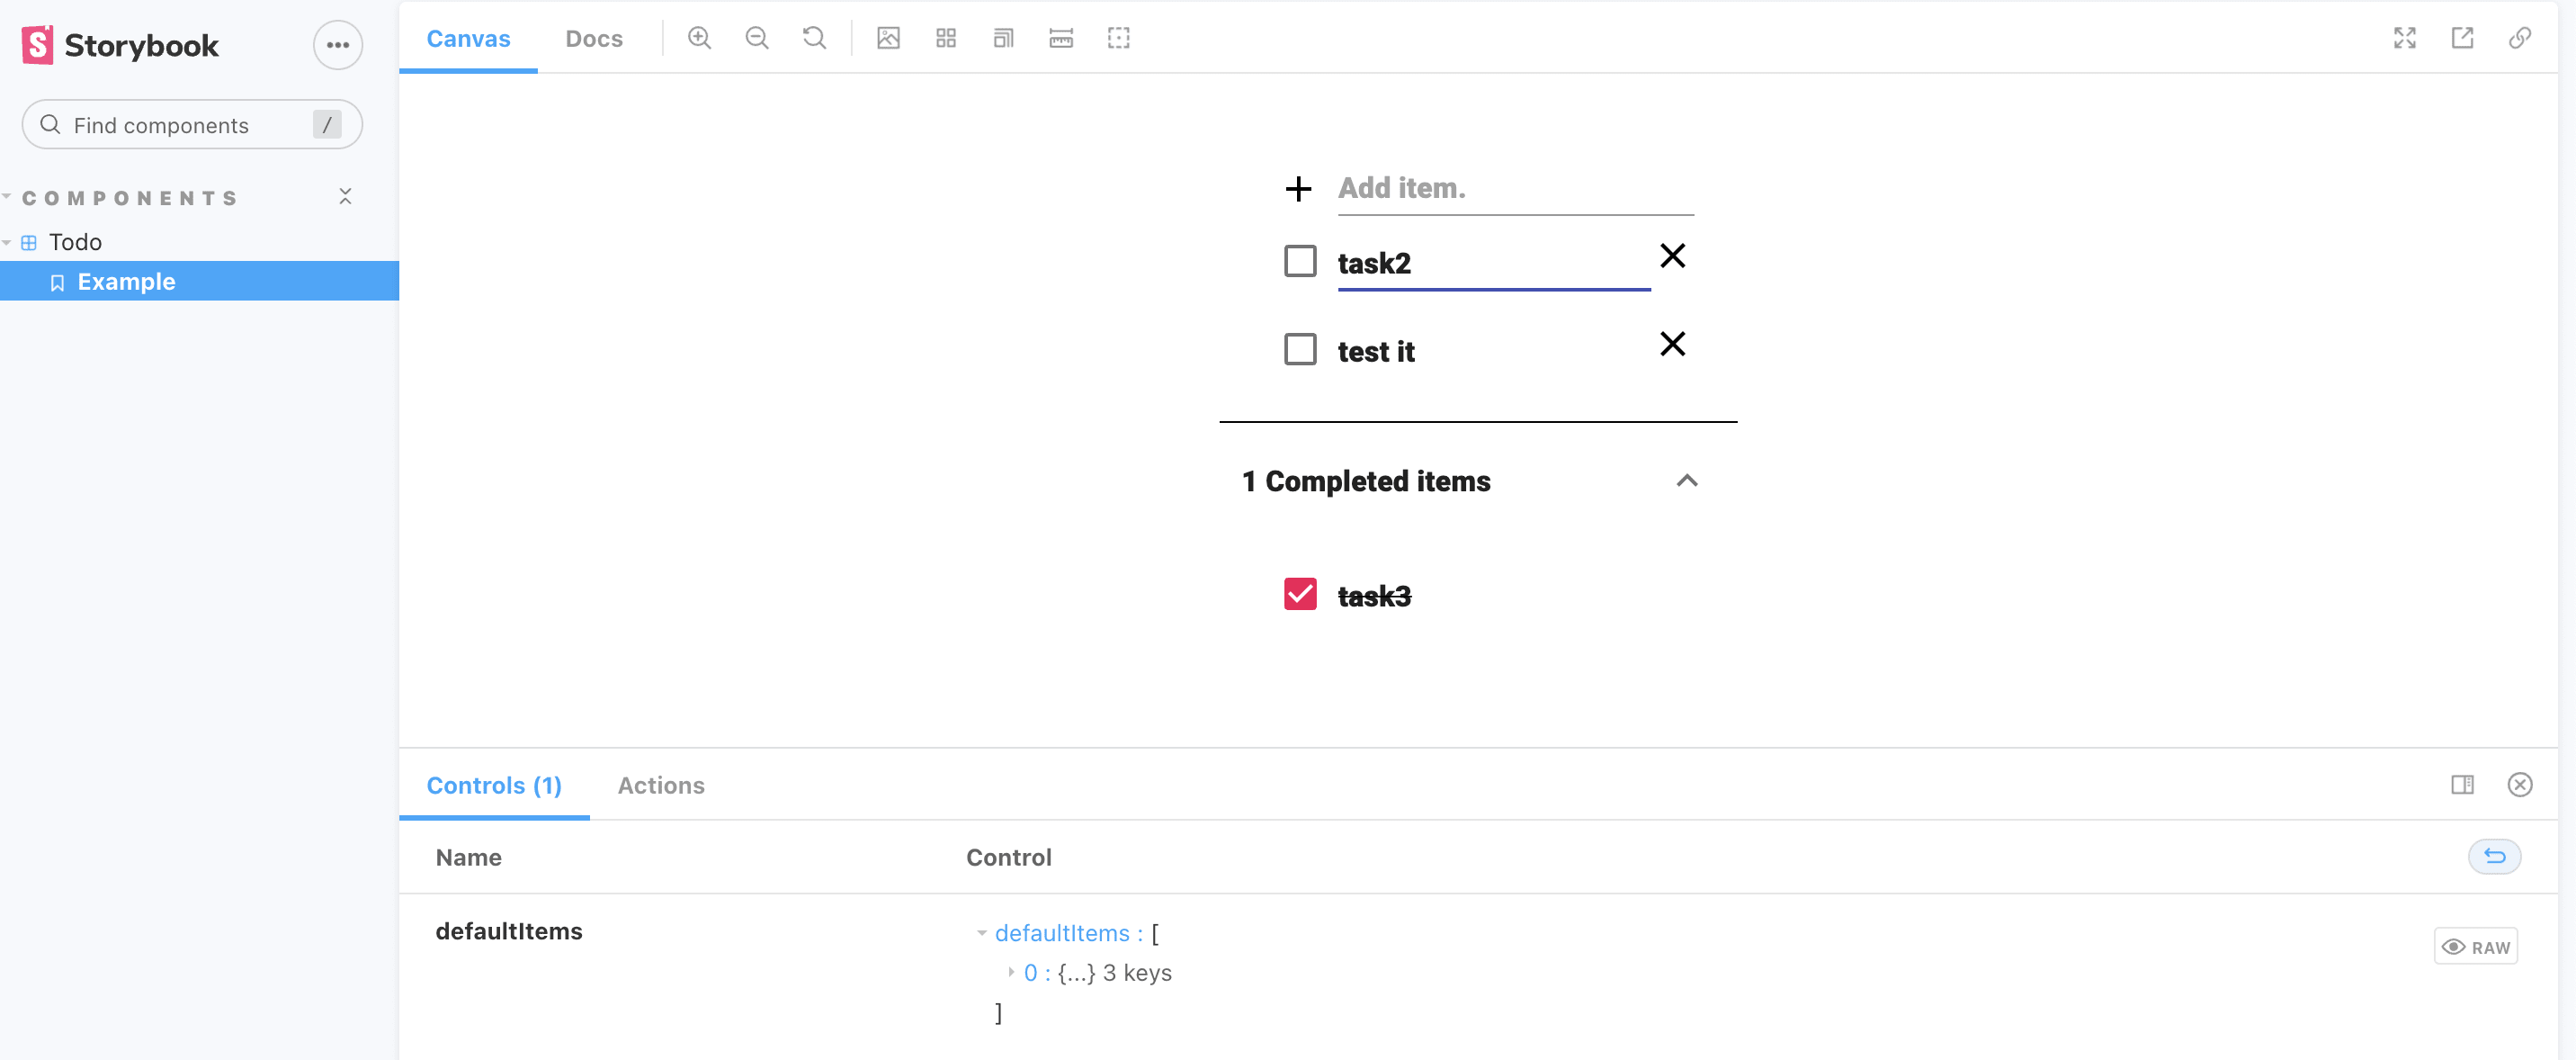Image resolution: width=2576 pixels, height=1060 pixels.
Task: Click the defaultItems name cell
Action: 508,931
